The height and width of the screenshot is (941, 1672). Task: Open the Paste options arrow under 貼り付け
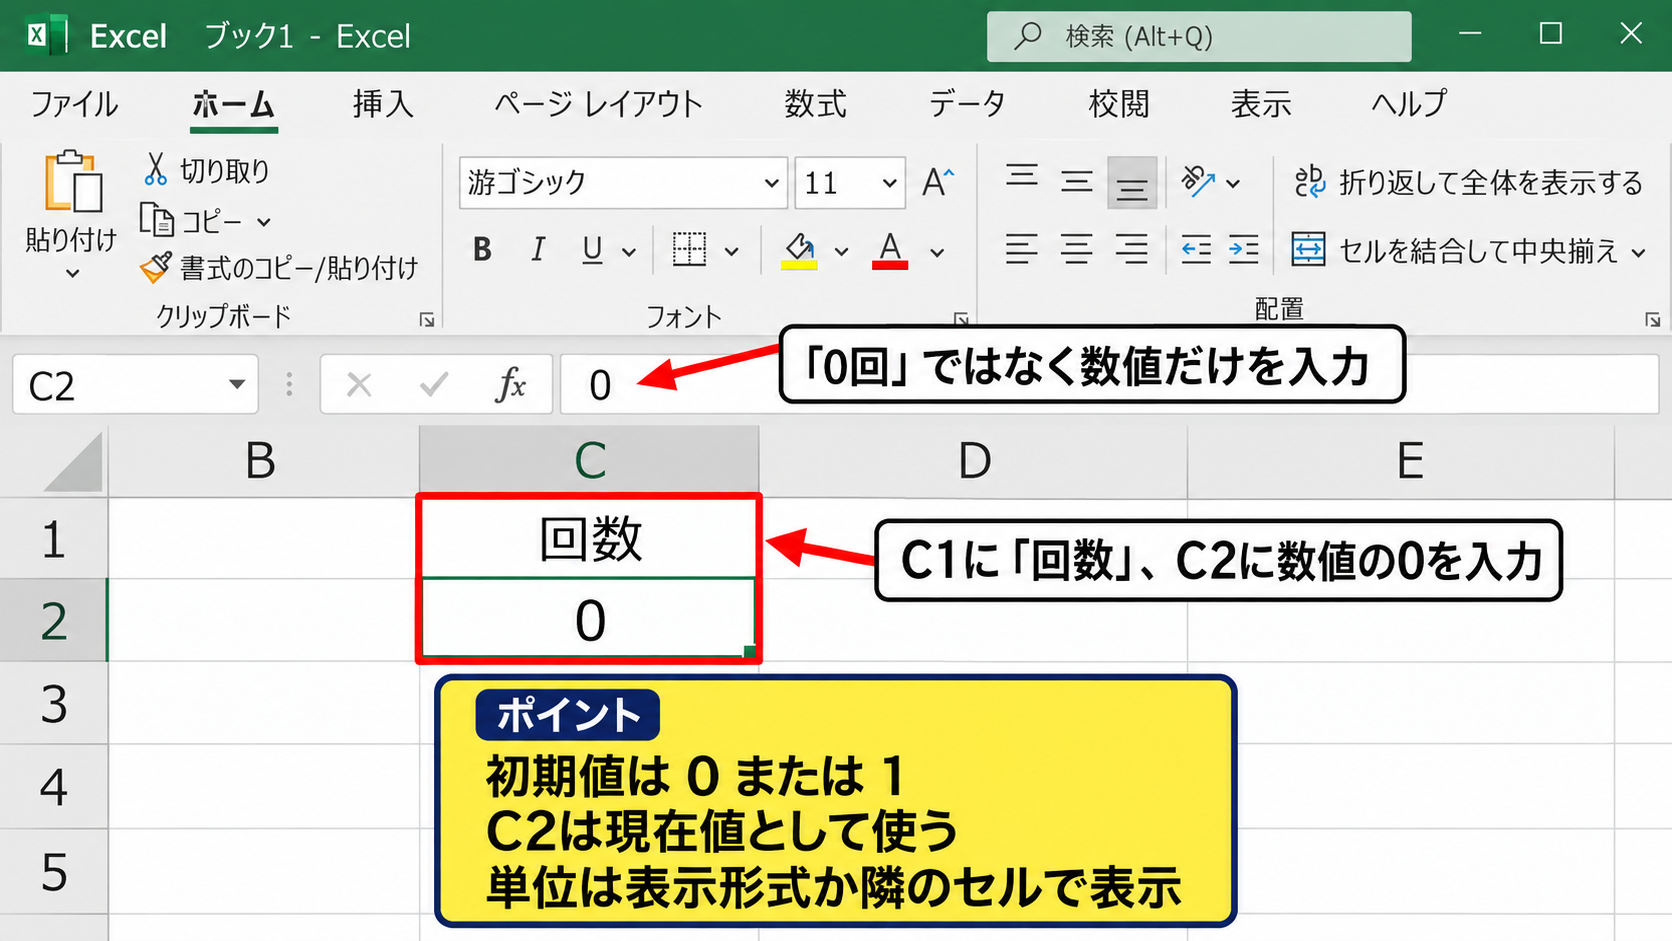[x=72, y=273]
